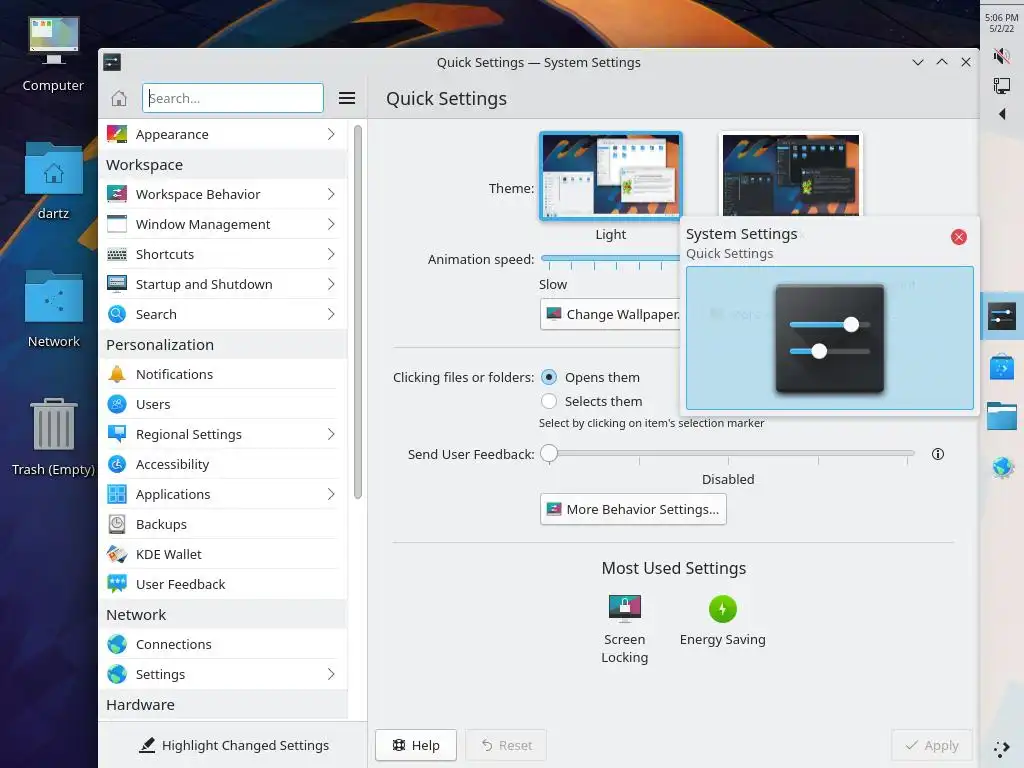Expand the Network Settings chevron
The image size is (1024, 768).
(331, 674)
